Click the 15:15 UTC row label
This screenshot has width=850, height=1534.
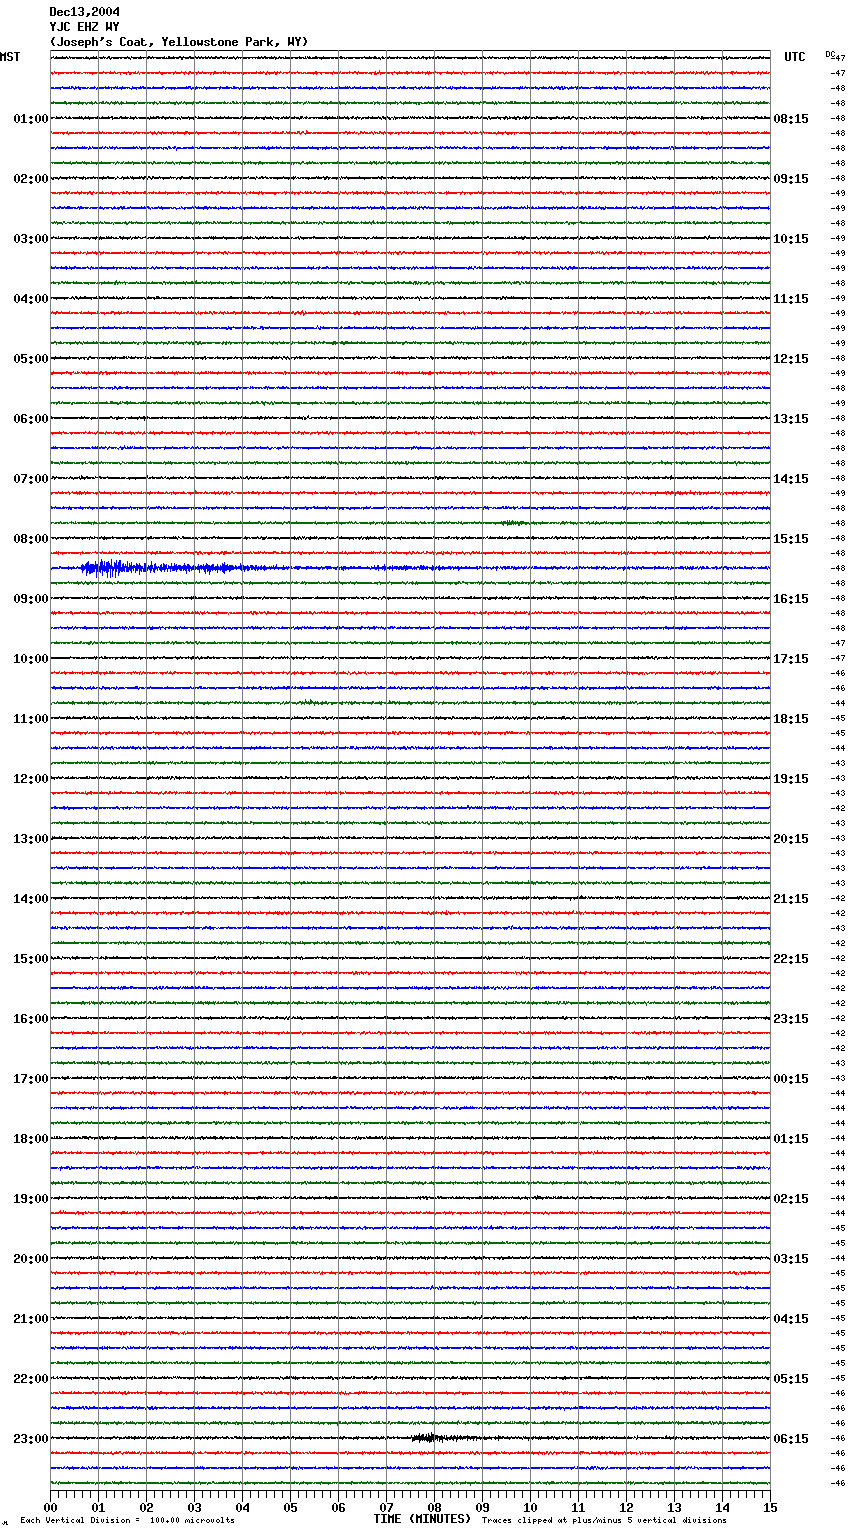[791, 539]
